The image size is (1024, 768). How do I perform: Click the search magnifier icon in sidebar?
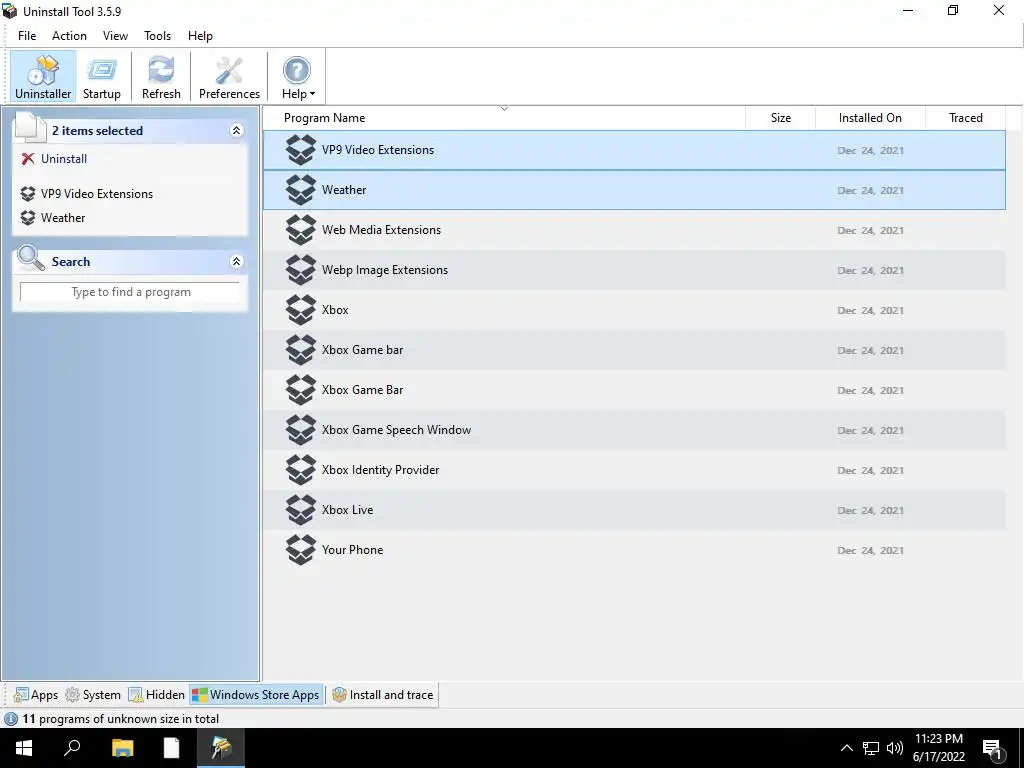click(x=30, y=259)
